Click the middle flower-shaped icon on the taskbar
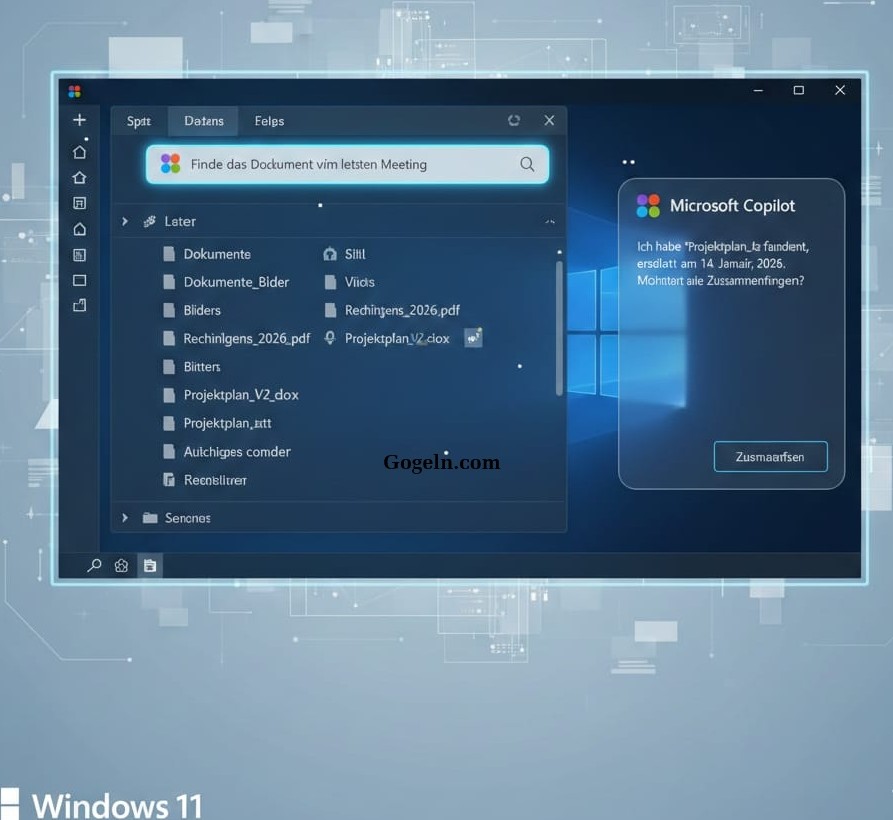 point(121,566)
